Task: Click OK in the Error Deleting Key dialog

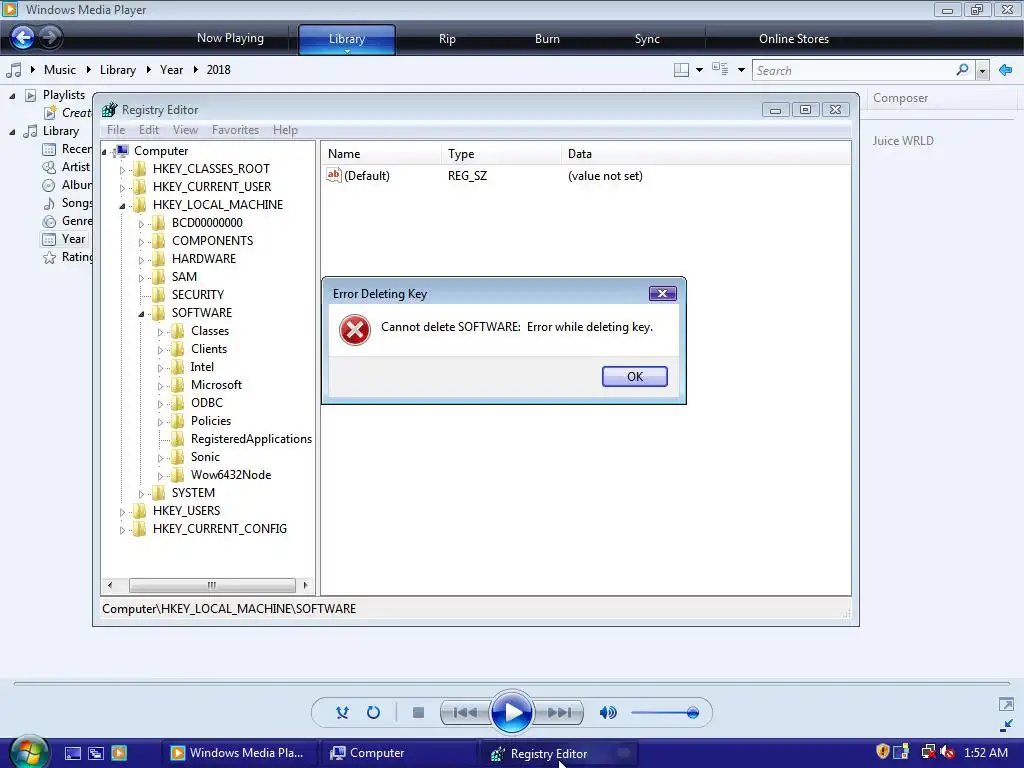Action: [x=634, y=376]
